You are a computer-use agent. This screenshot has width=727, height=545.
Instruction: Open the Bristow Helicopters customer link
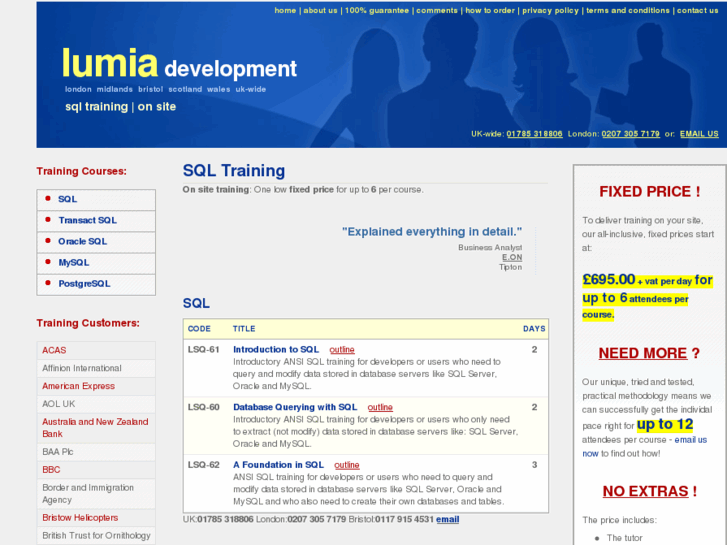tap(80, 518)
